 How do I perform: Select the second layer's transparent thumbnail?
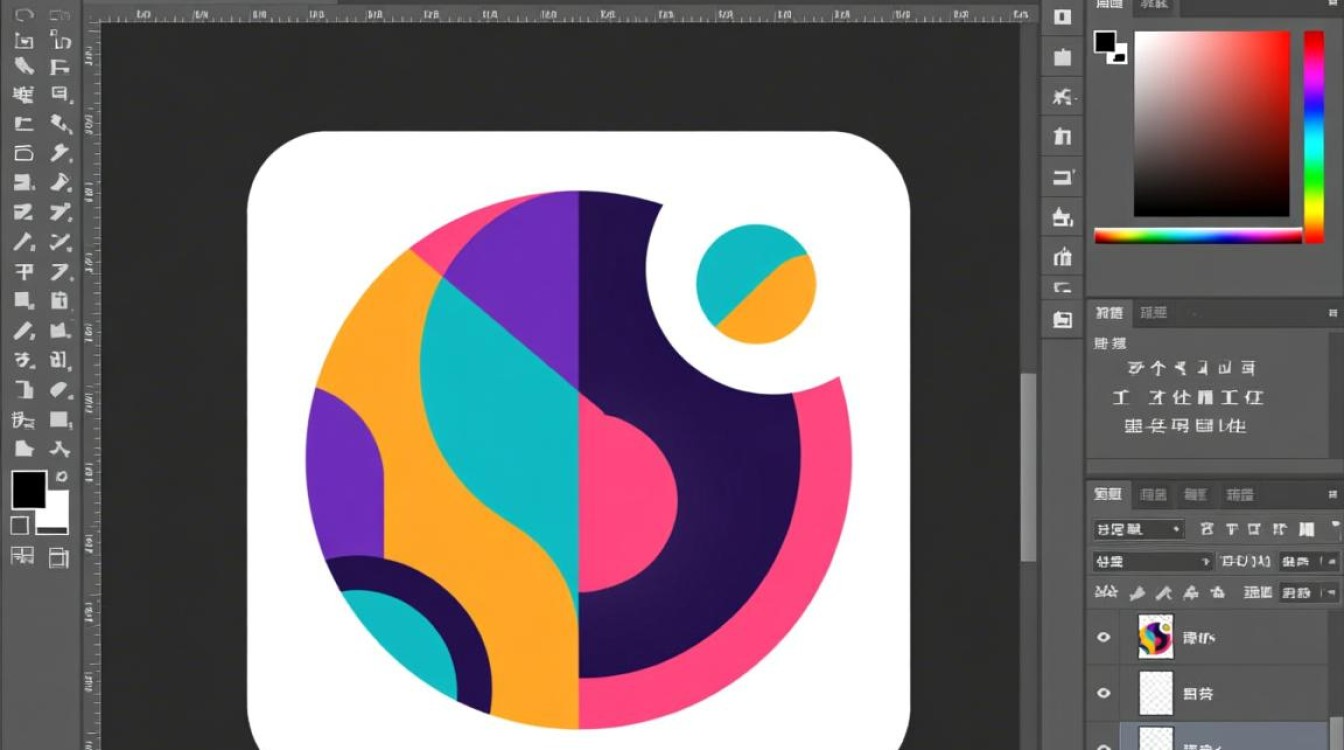click(x=1156, y=692)
